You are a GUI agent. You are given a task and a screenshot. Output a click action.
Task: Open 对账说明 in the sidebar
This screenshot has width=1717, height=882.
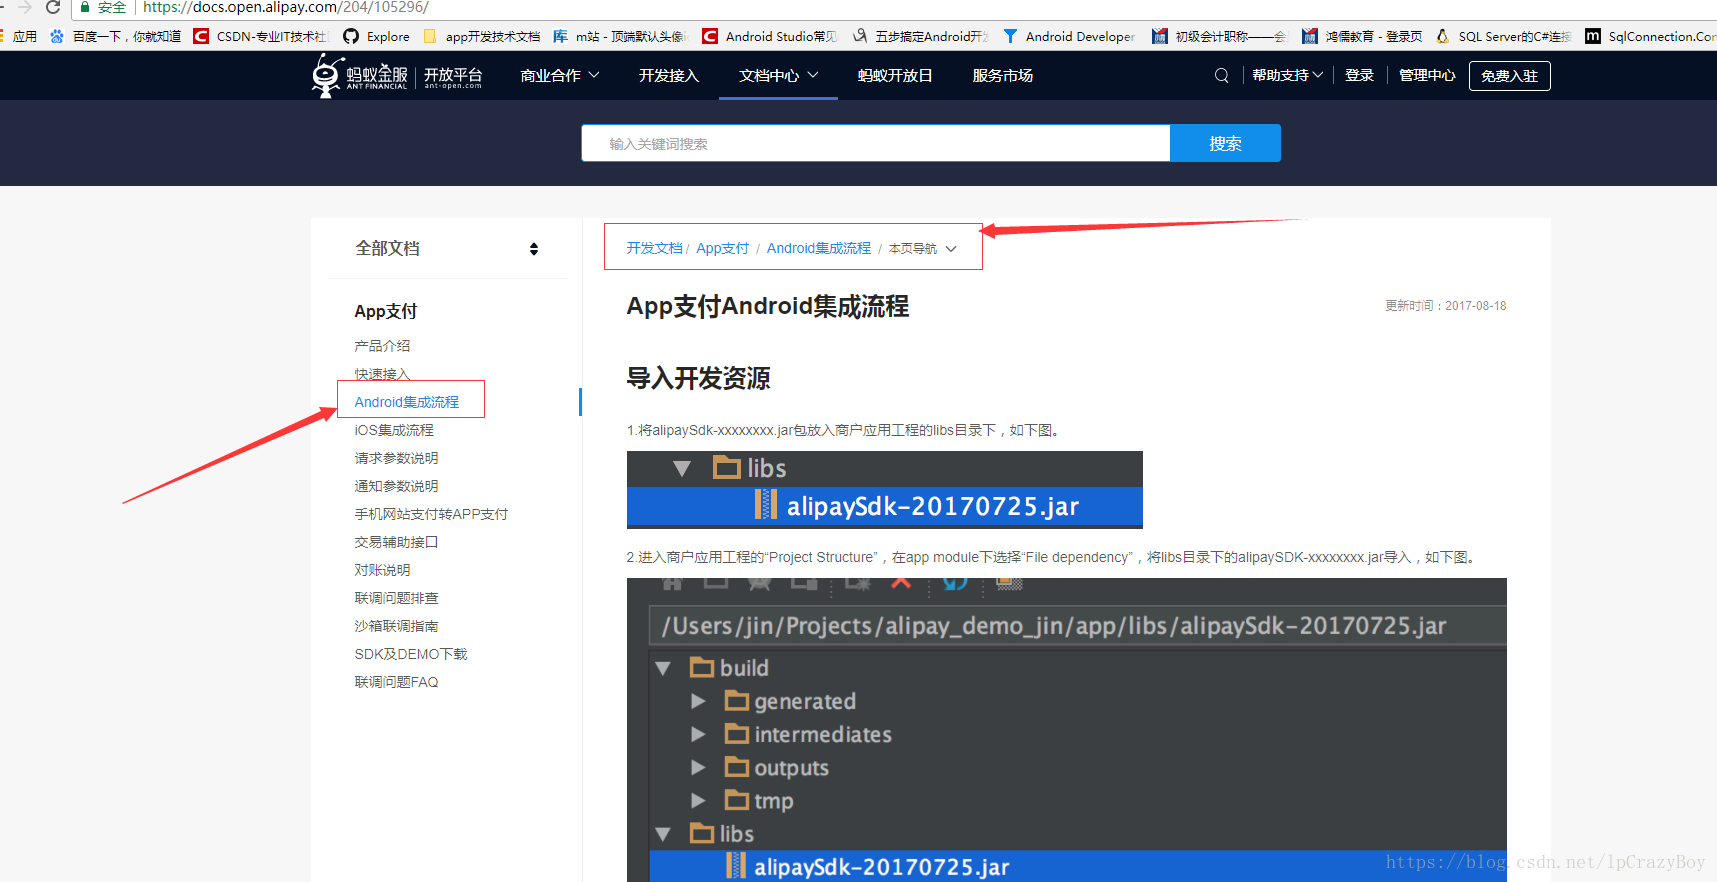[382, 570]
